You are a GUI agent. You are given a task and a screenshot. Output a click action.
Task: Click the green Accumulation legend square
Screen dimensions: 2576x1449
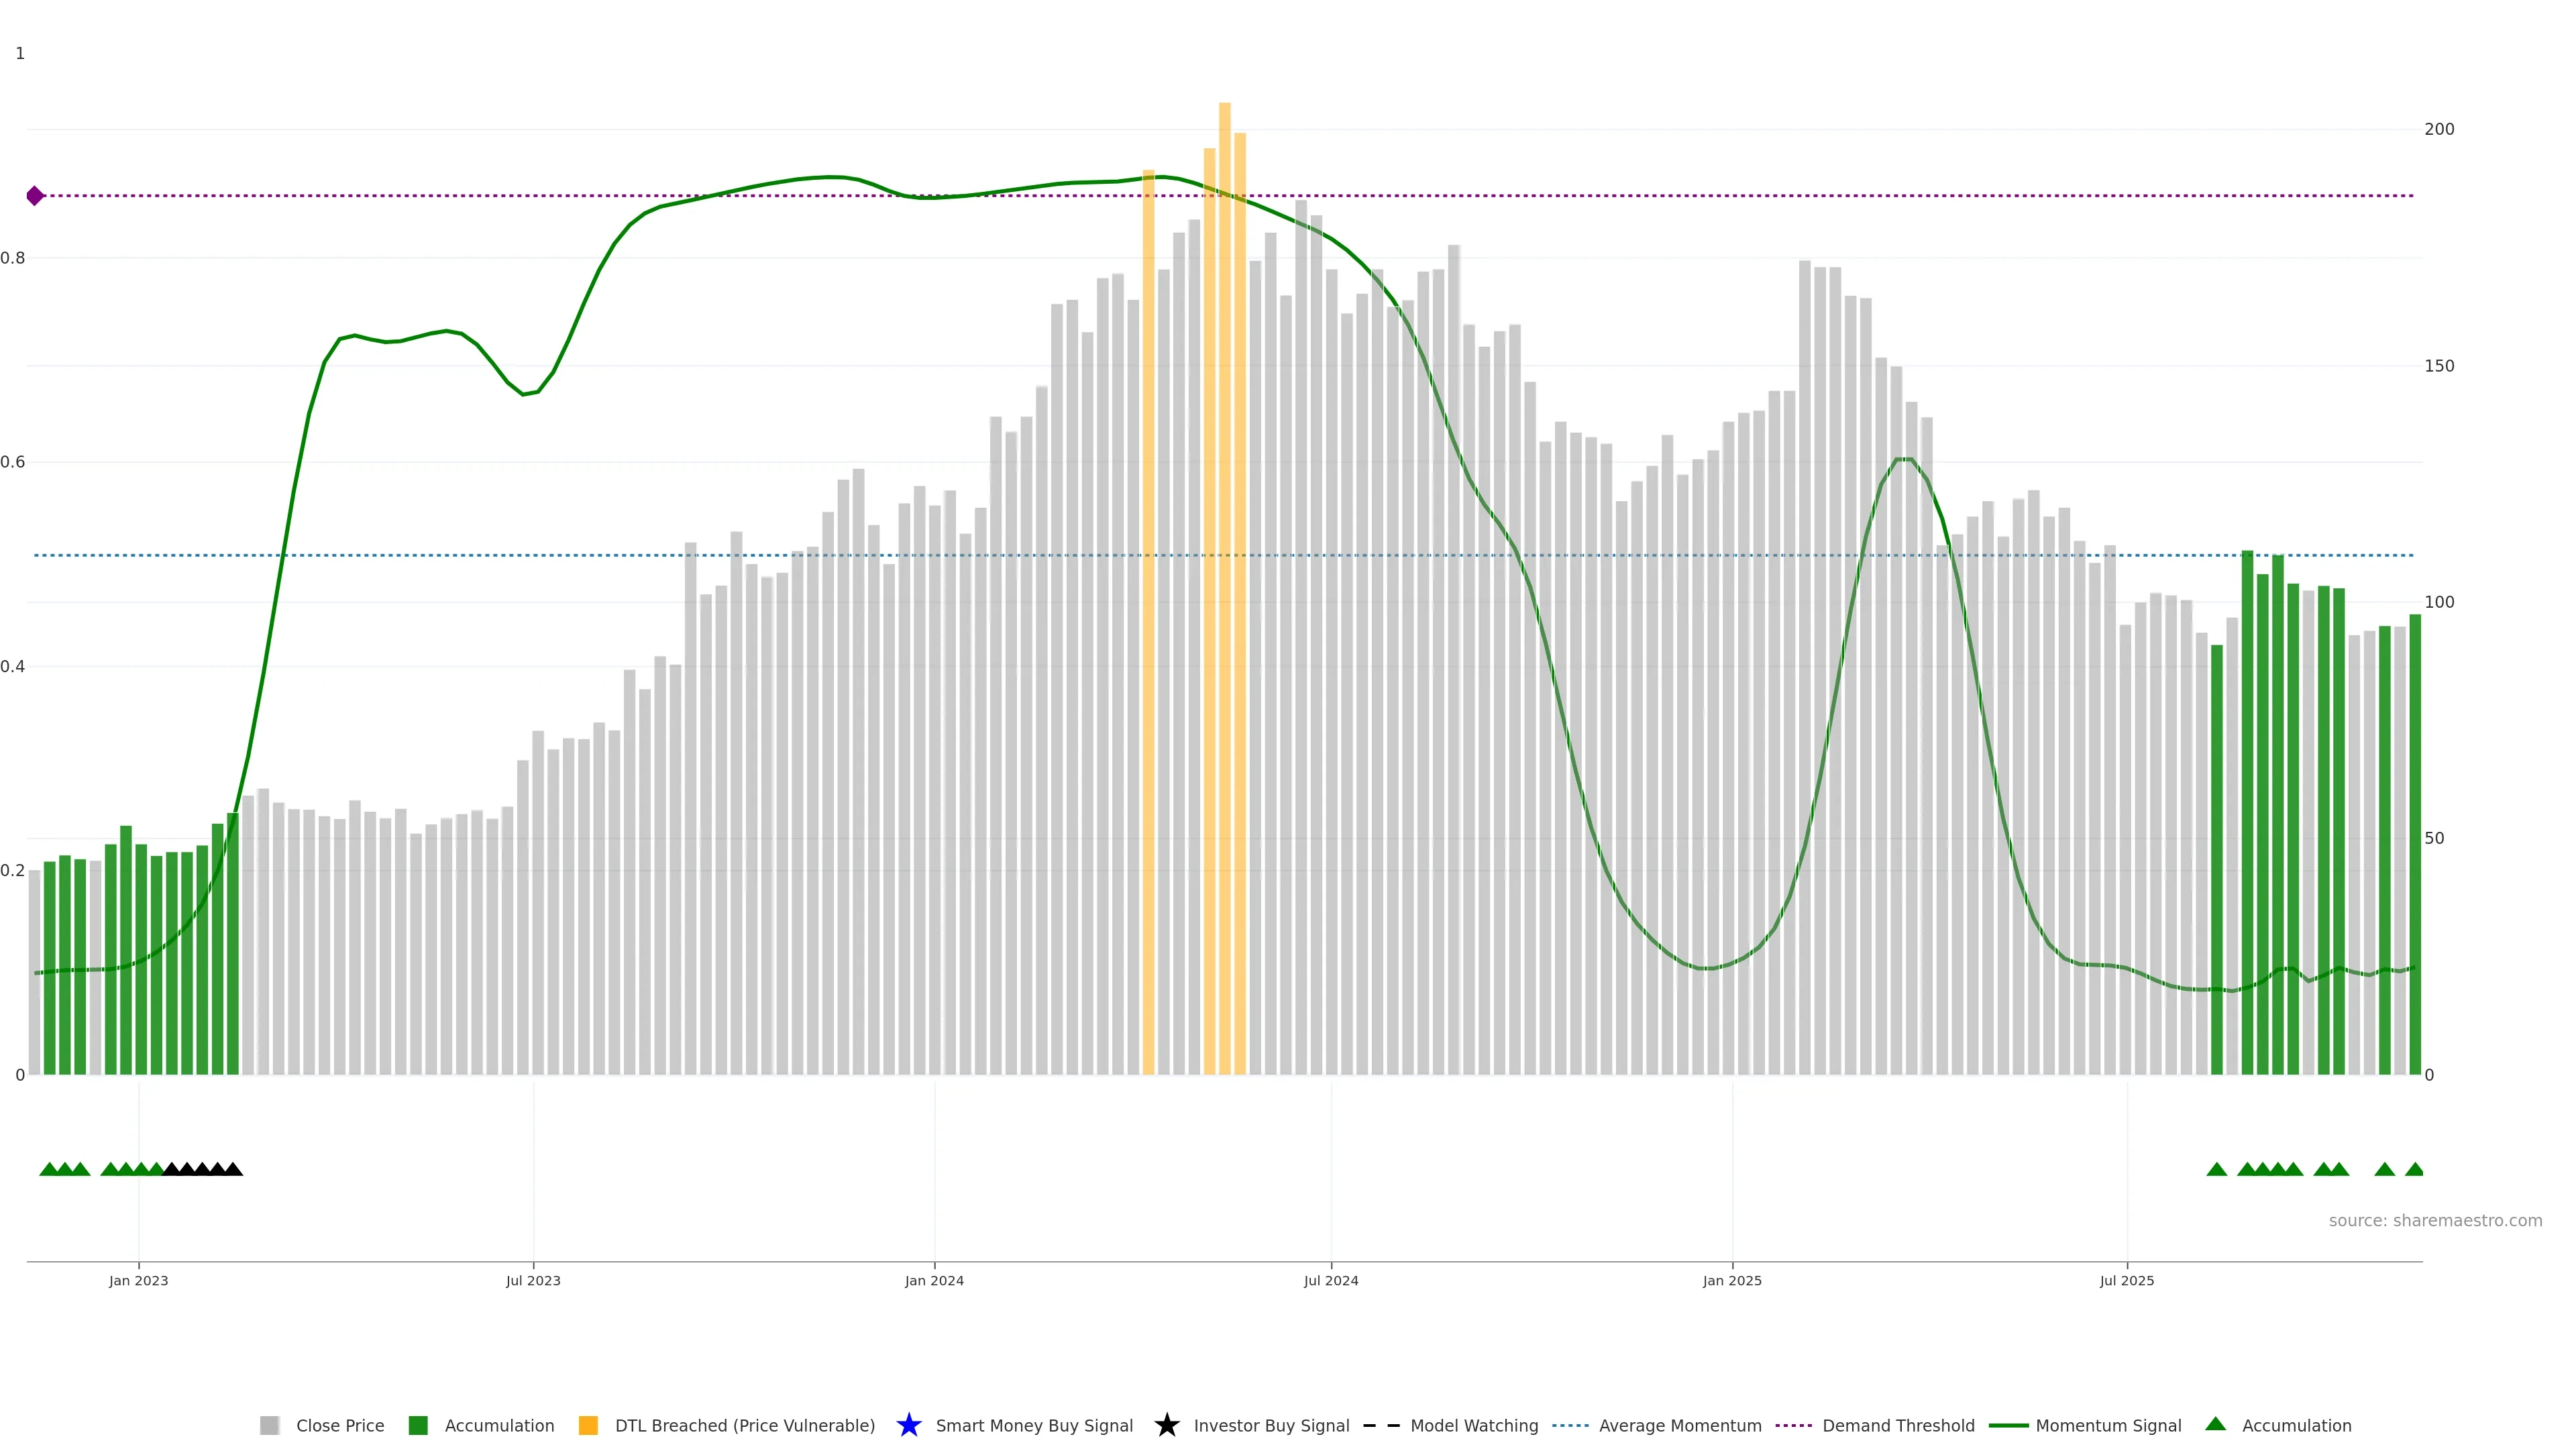point(418,1425)
